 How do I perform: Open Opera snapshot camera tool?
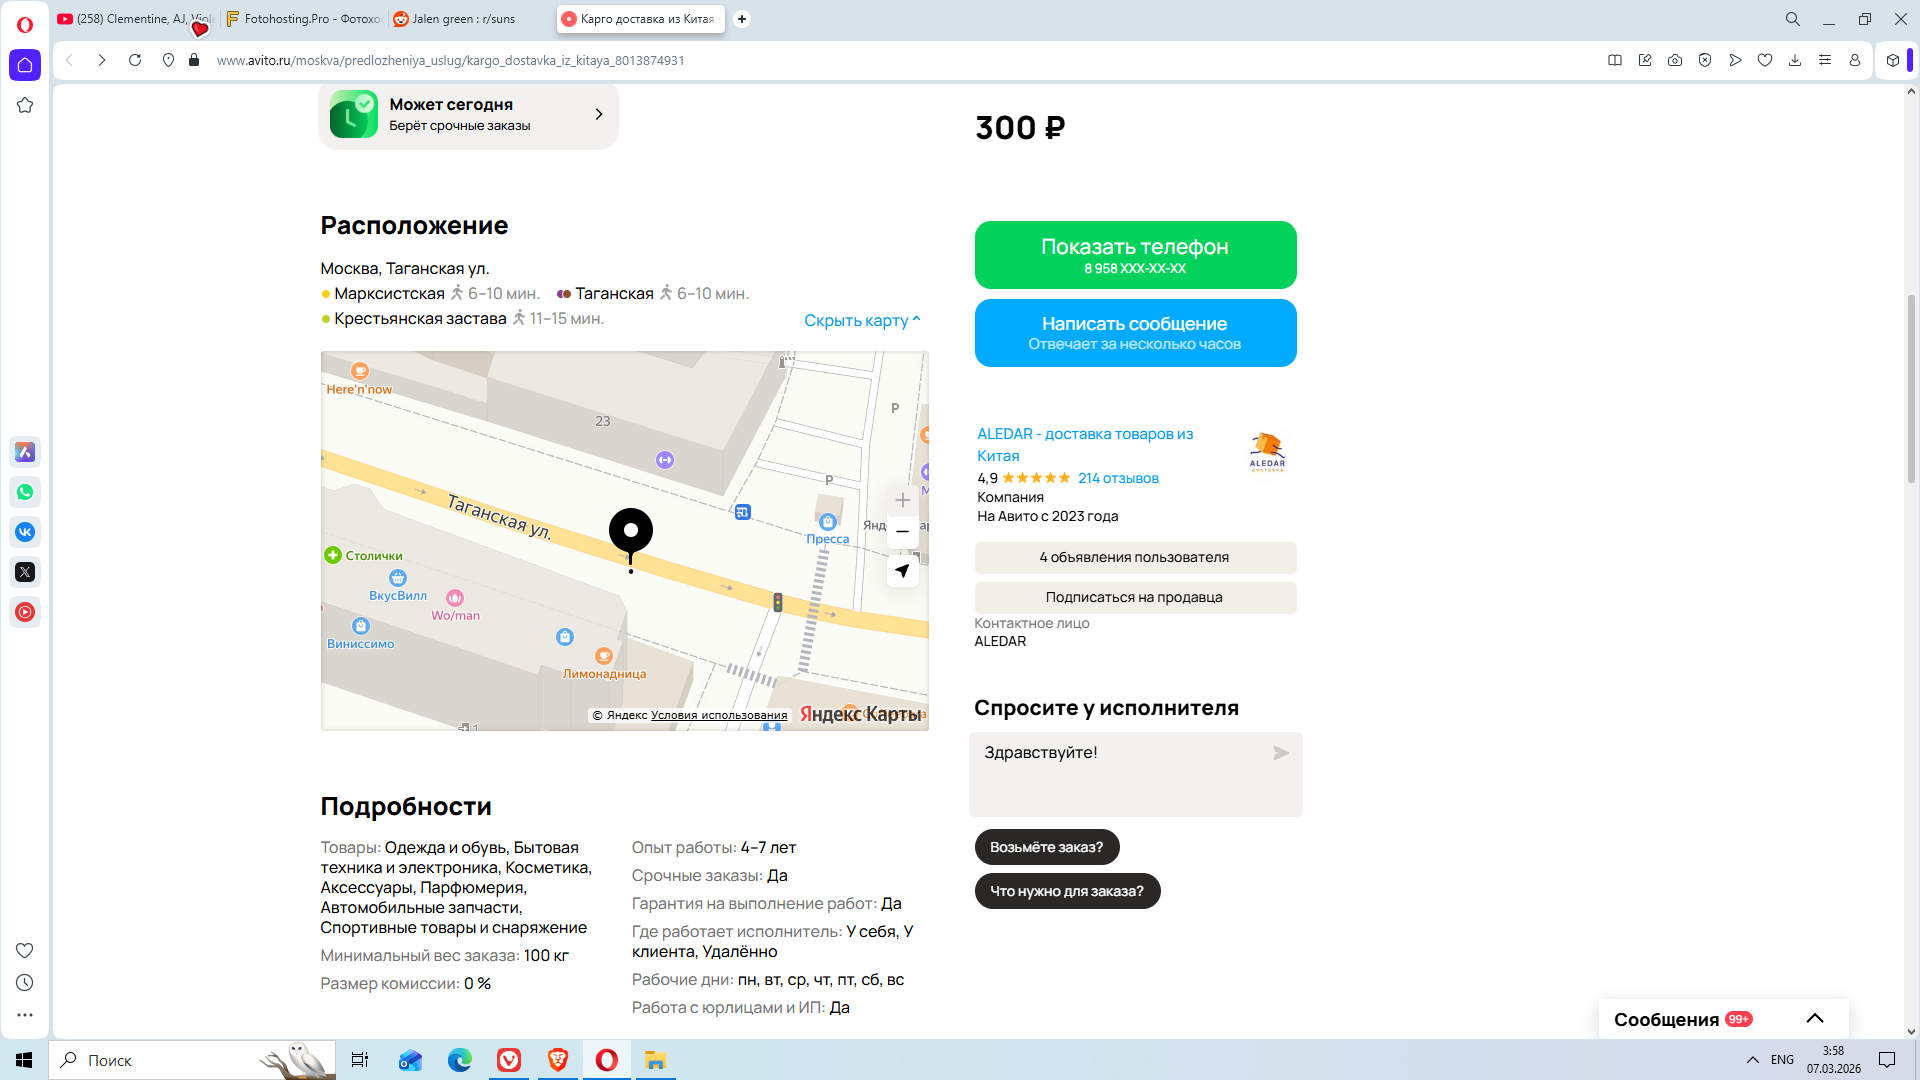tap(1675, 60)
